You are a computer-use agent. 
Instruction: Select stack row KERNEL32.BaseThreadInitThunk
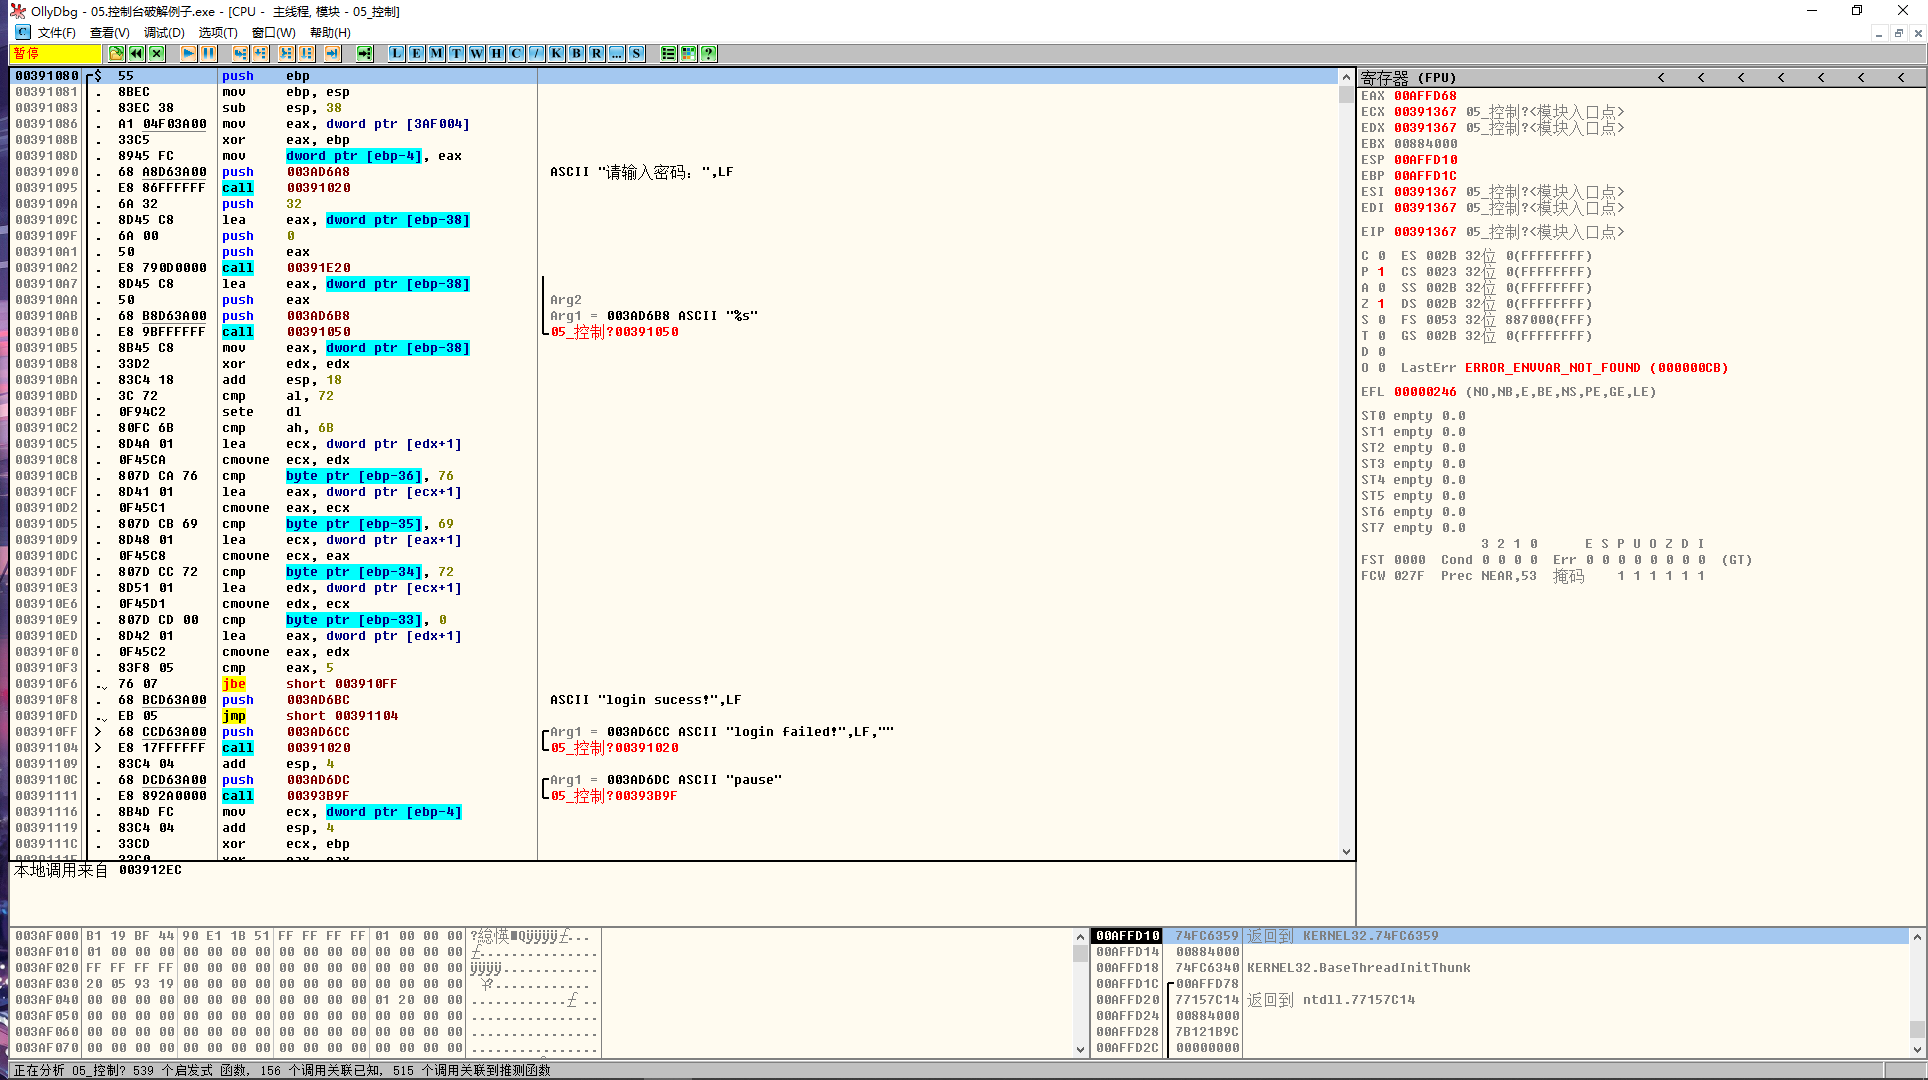tap(1499, 968)
